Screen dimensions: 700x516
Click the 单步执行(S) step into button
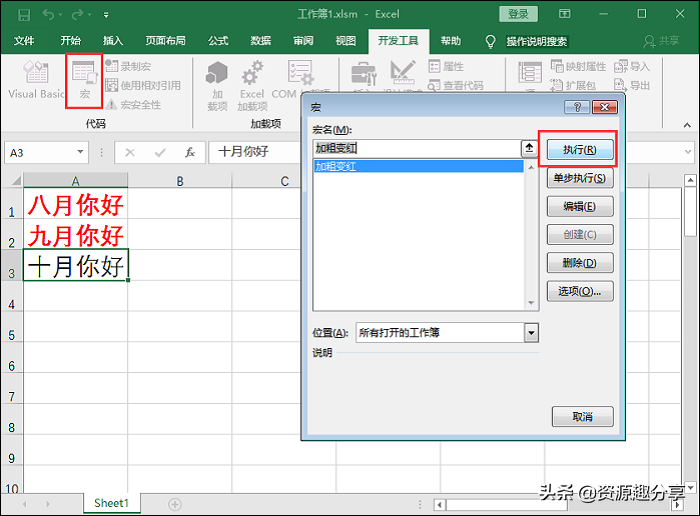coord(580,178)
